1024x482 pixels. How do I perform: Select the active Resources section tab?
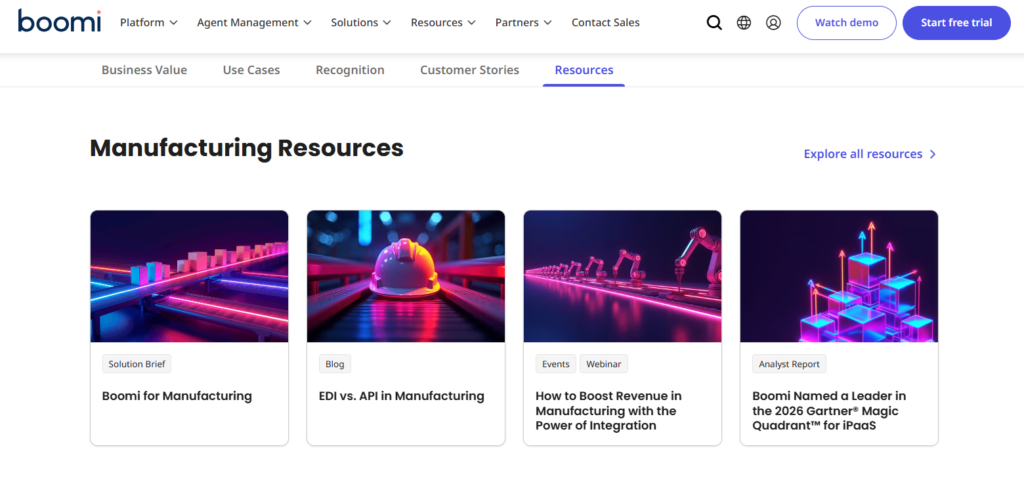584,70
